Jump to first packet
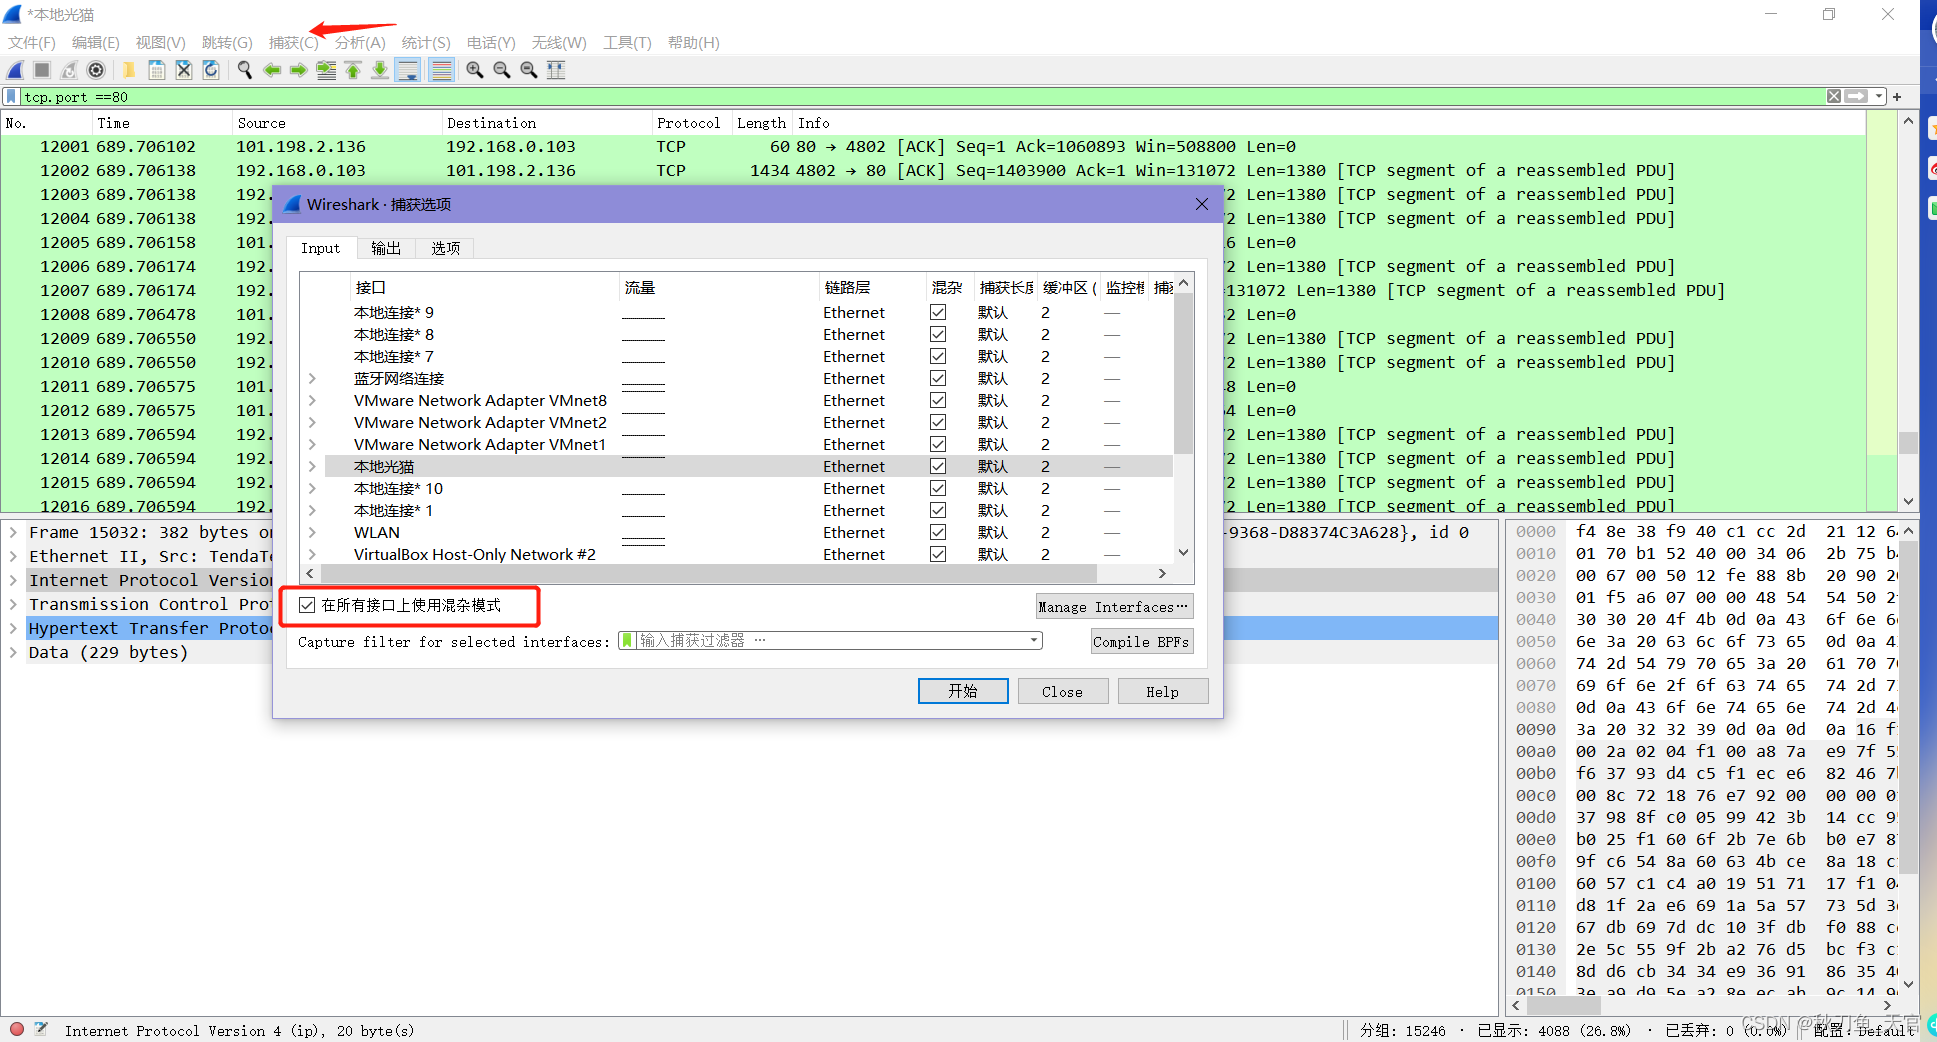This screenshot has height=1042, width=1937. point(353,70)
